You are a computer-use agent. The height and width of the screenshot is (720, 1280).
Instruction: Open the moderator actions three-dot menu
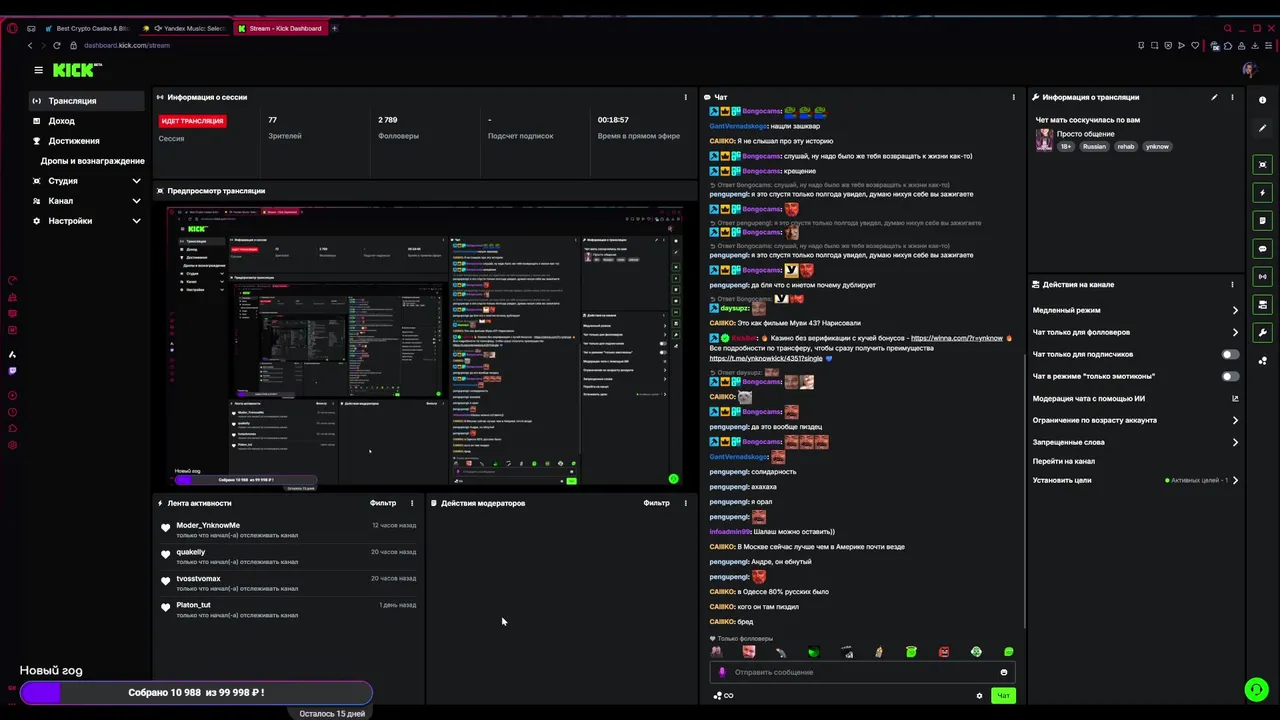[685, 503]
